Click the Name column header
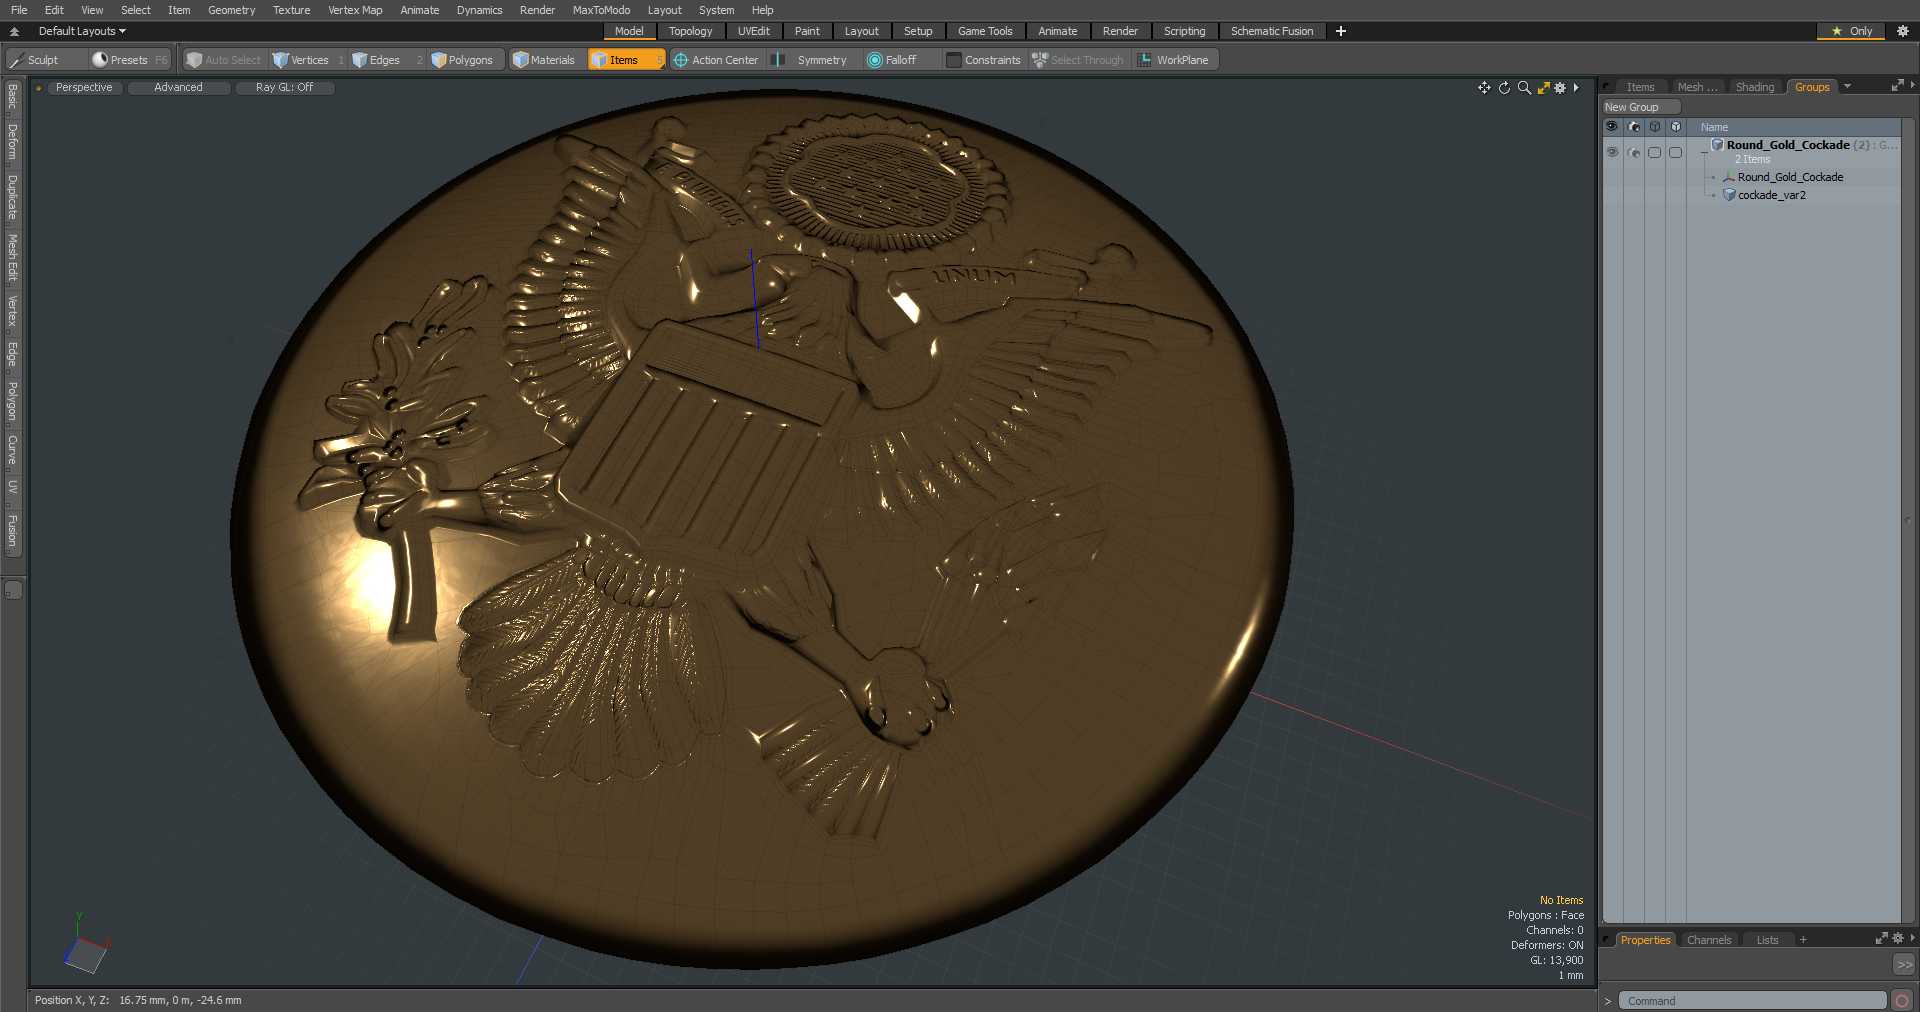The image size is (1920, 1012). [x=1714, y=127]
